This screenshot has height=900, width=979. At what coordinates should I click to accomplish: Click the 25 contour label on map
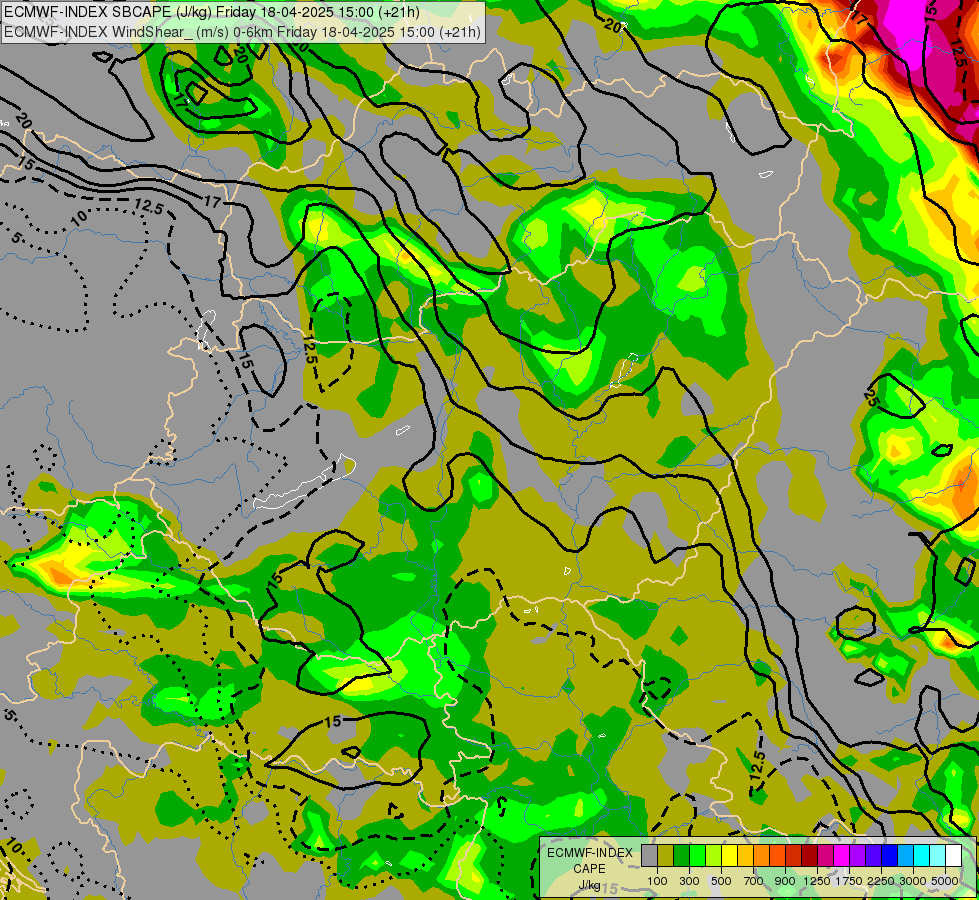coord(872,396)
